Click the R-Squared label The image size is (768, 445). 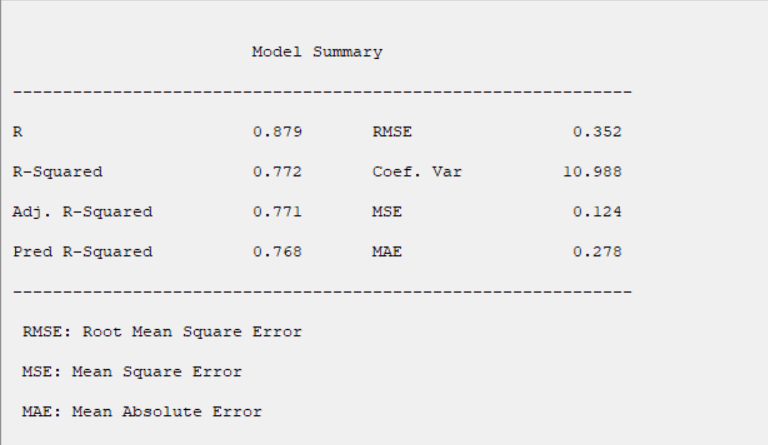click(58, 172)
